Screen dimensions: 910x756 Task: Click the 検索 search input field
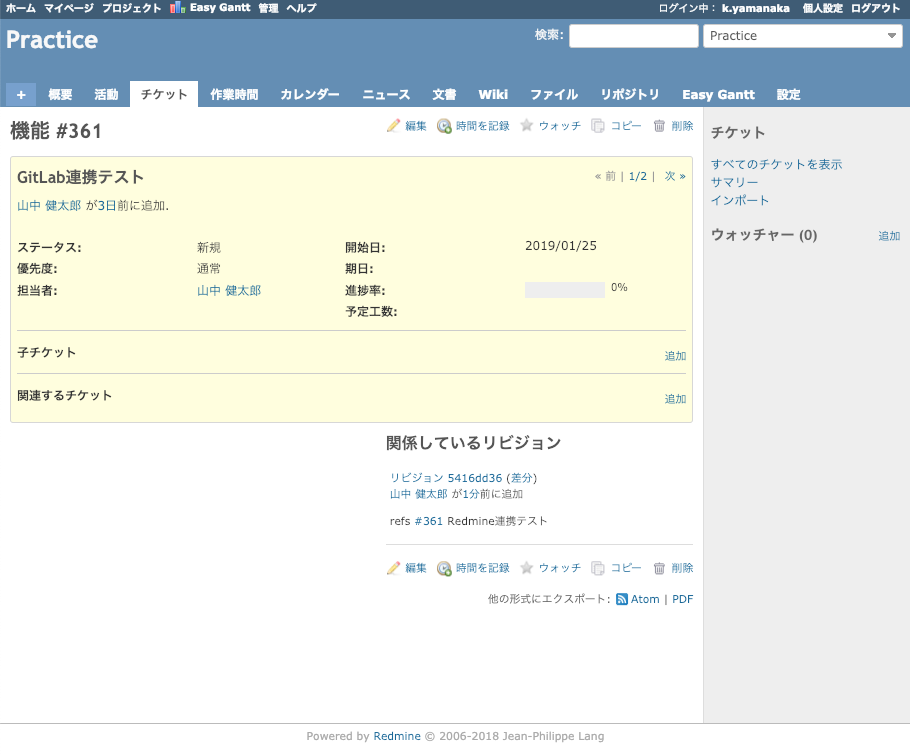pos(633,36)
